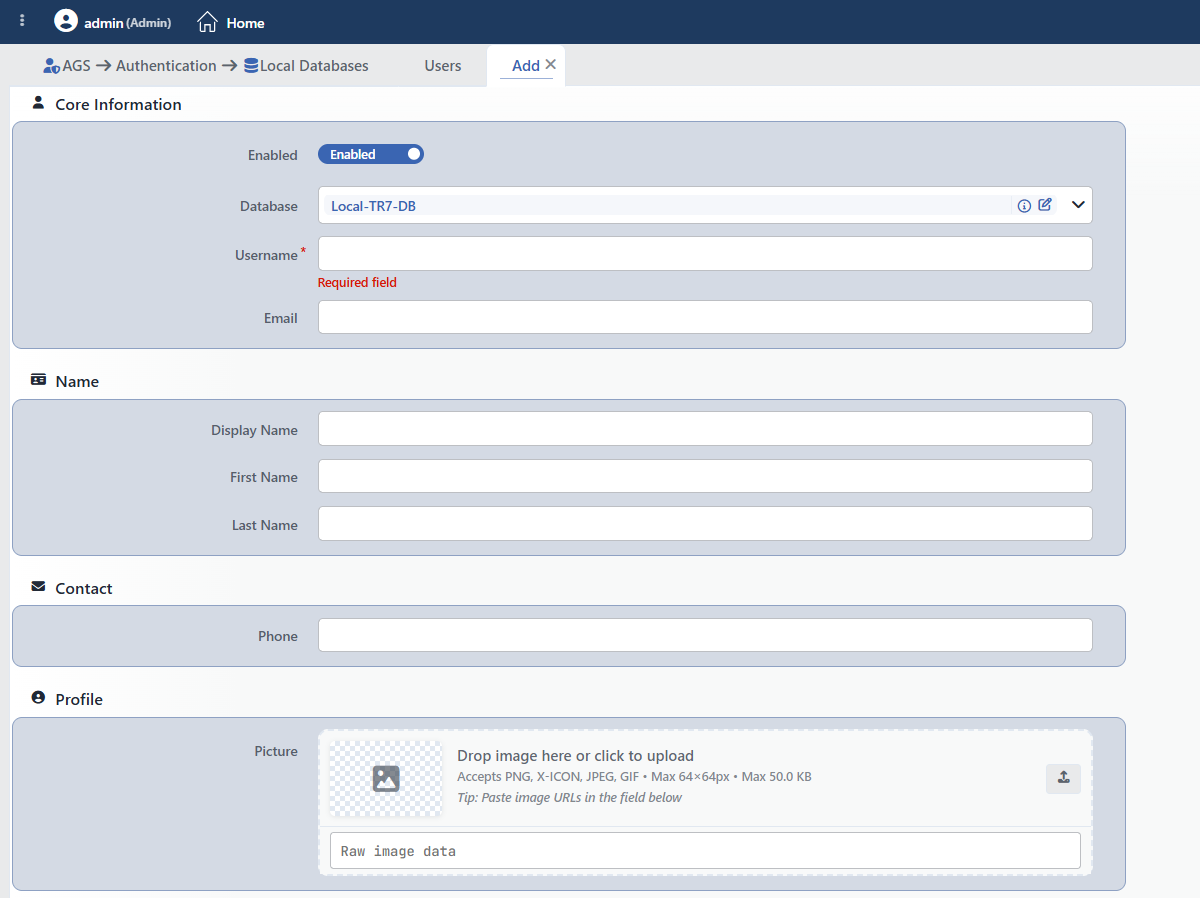The width and height of the screenshot is (1200, 898).
Task: Click the Phone input field
Action: 705,635
